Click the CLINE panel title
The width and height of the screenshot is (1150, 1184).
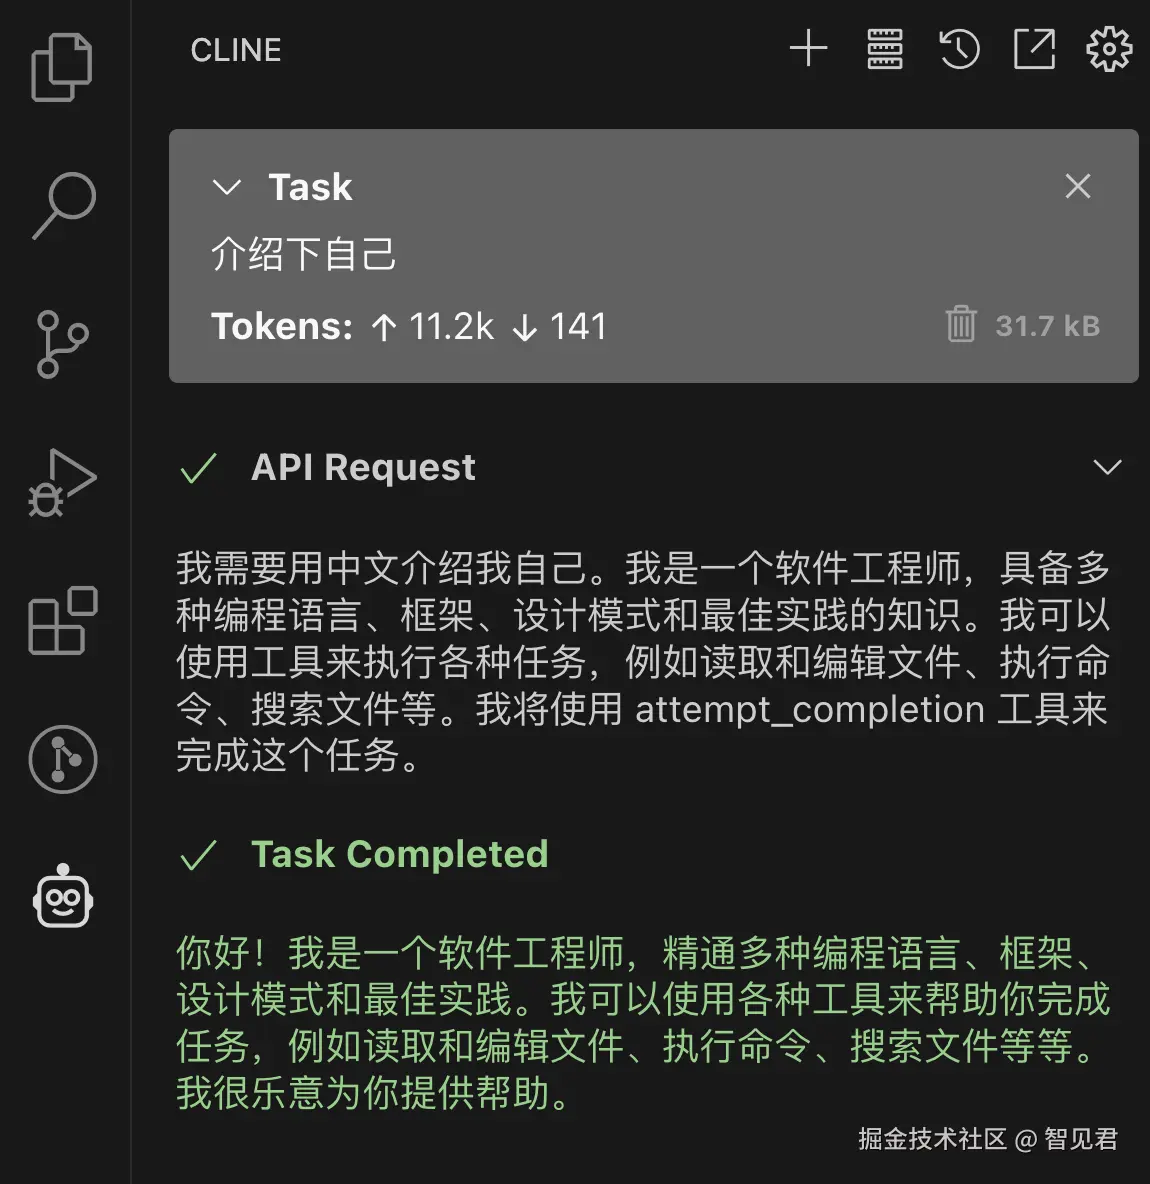click(236, 51)
